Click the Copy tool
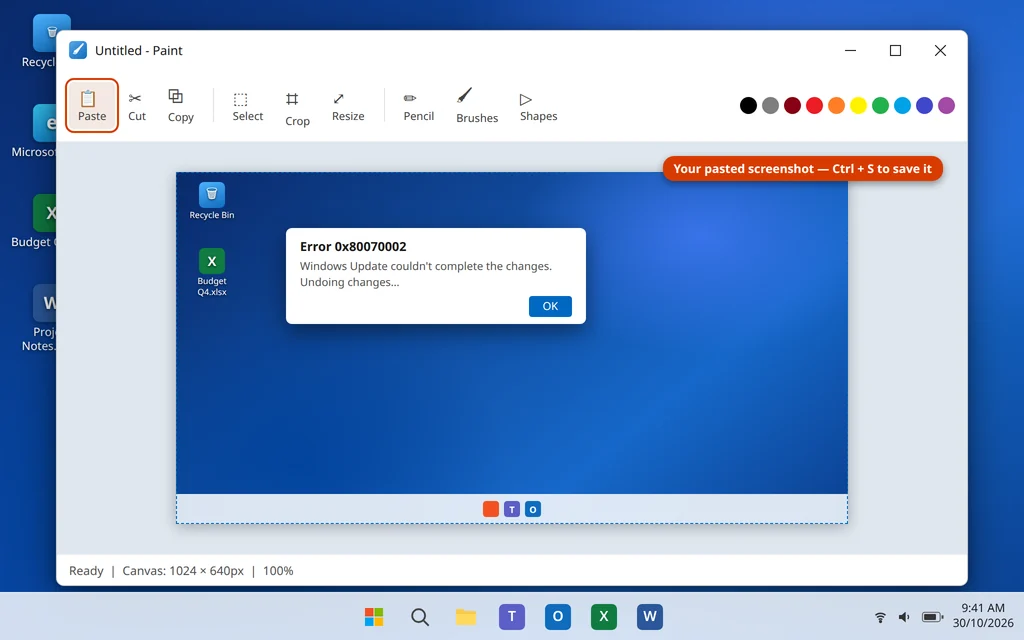This screenshot has width=1024, height=640. pos(180,106)
